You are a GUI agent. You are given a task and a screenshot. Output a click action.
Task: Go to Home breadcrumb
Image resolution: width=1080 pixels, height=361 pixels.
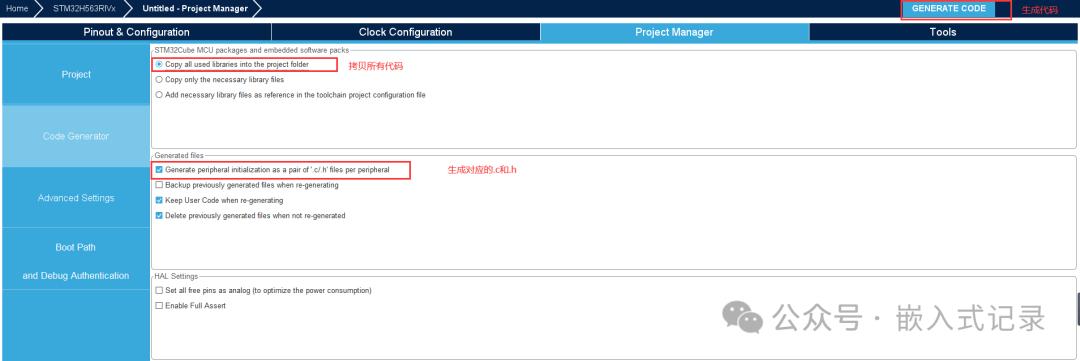click(17, 9)
